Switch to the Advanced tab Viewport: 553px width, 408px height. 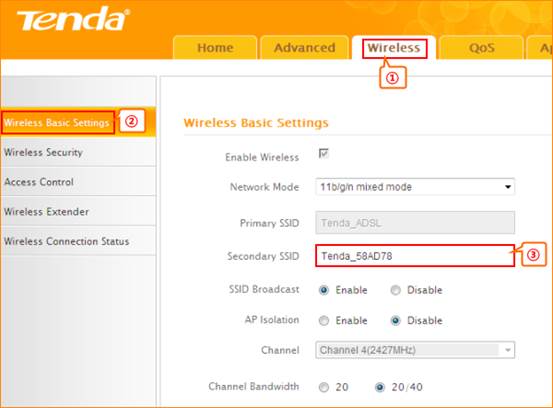[x=305, y=48]
